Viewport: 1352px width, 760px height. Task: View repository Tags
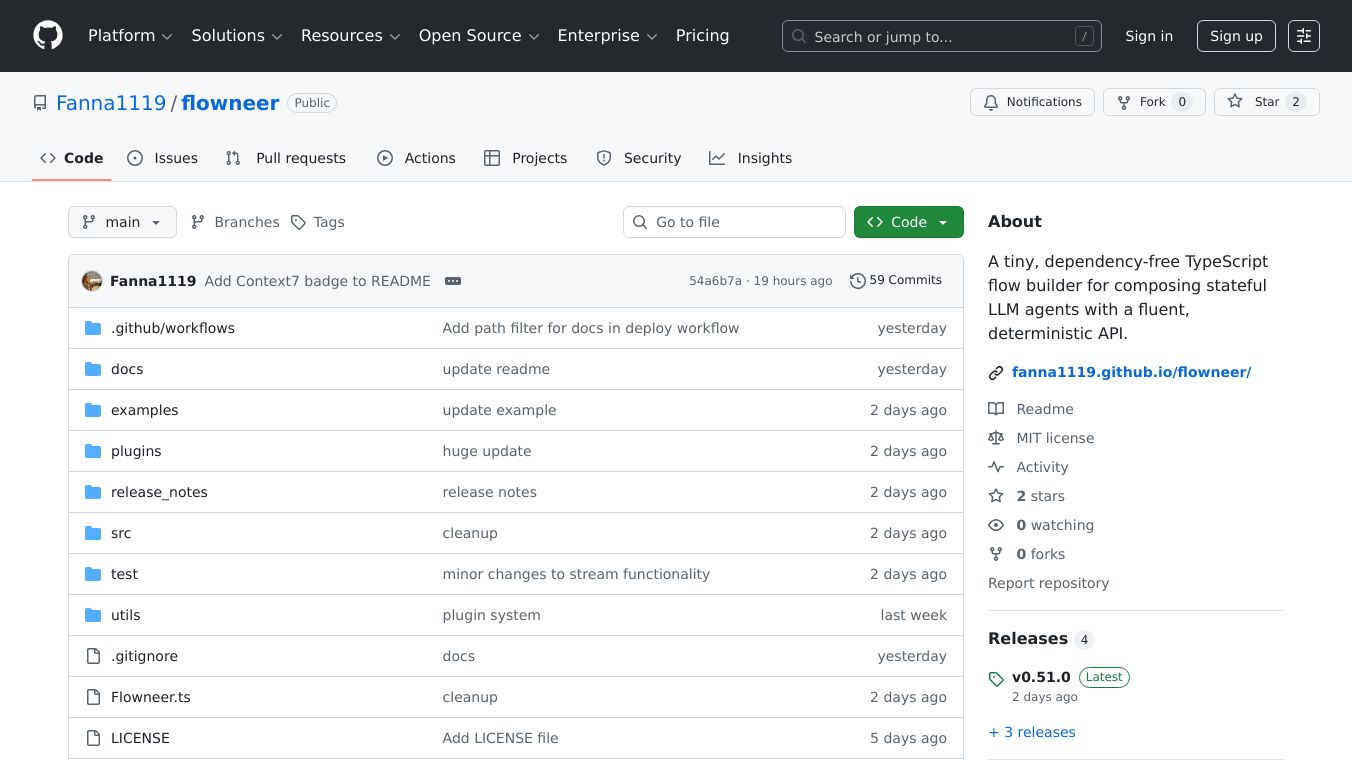click(318, 222)
